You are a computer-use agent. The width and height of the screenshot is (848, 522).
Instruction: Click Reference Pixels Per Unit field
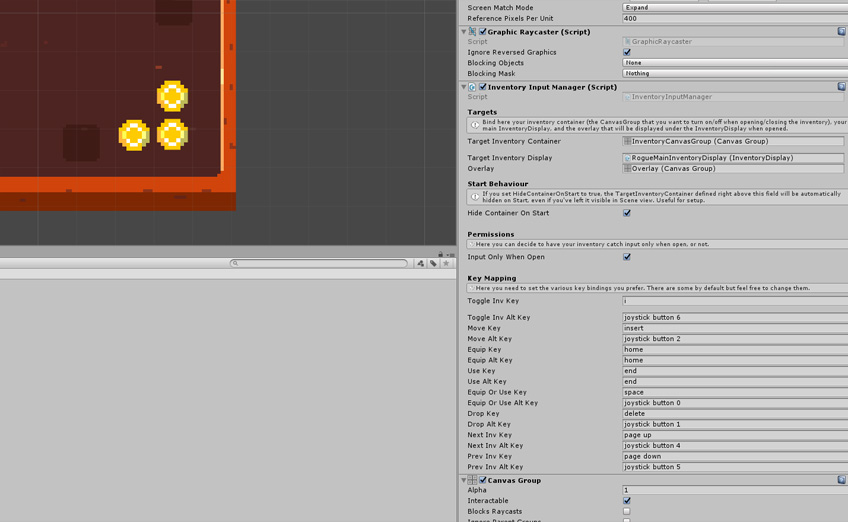735,18
